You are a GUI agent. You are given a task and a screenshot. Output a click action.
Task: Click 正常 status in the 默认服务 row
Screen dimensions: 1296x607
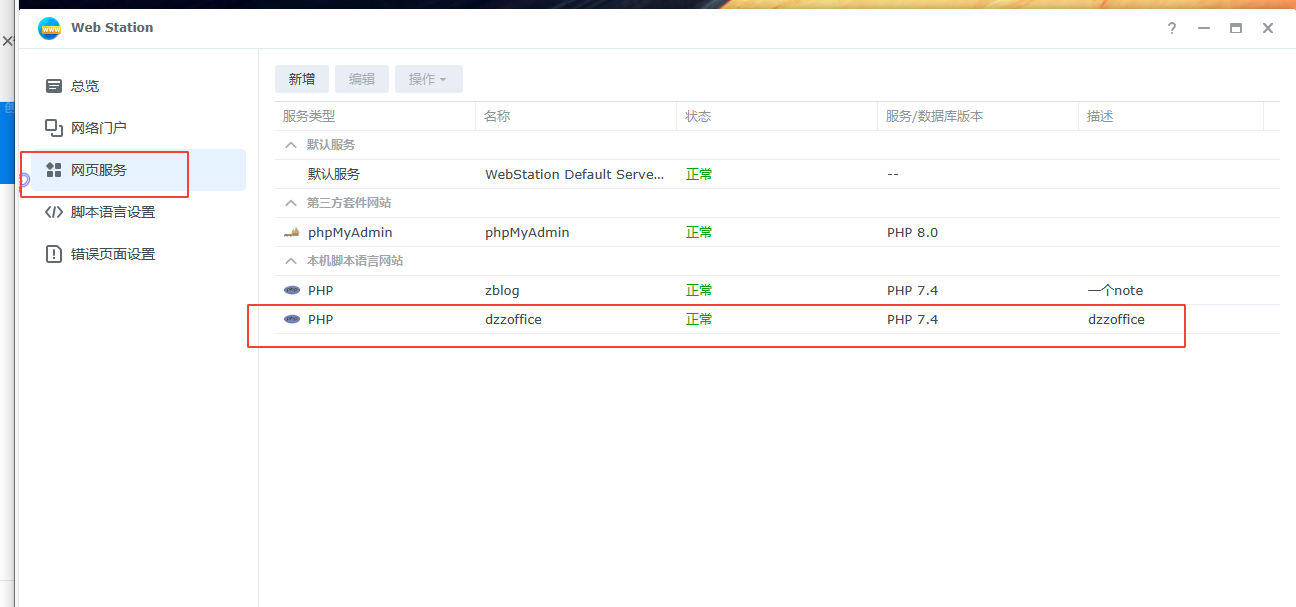[x=699, y=174]
